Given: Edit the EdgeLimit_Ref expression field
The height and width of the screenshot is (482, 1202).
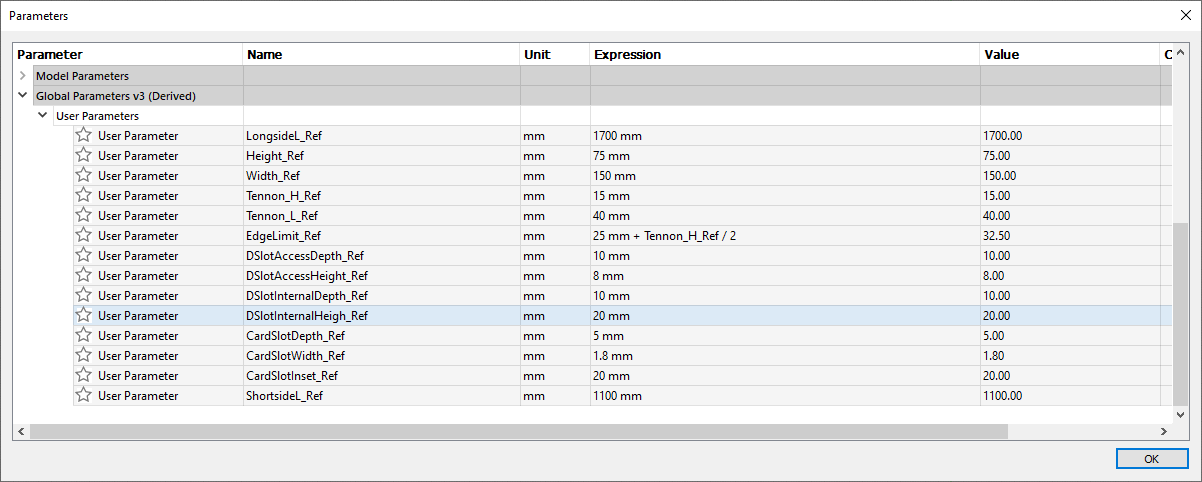Looking at the screenshot, I should point(785,235).
